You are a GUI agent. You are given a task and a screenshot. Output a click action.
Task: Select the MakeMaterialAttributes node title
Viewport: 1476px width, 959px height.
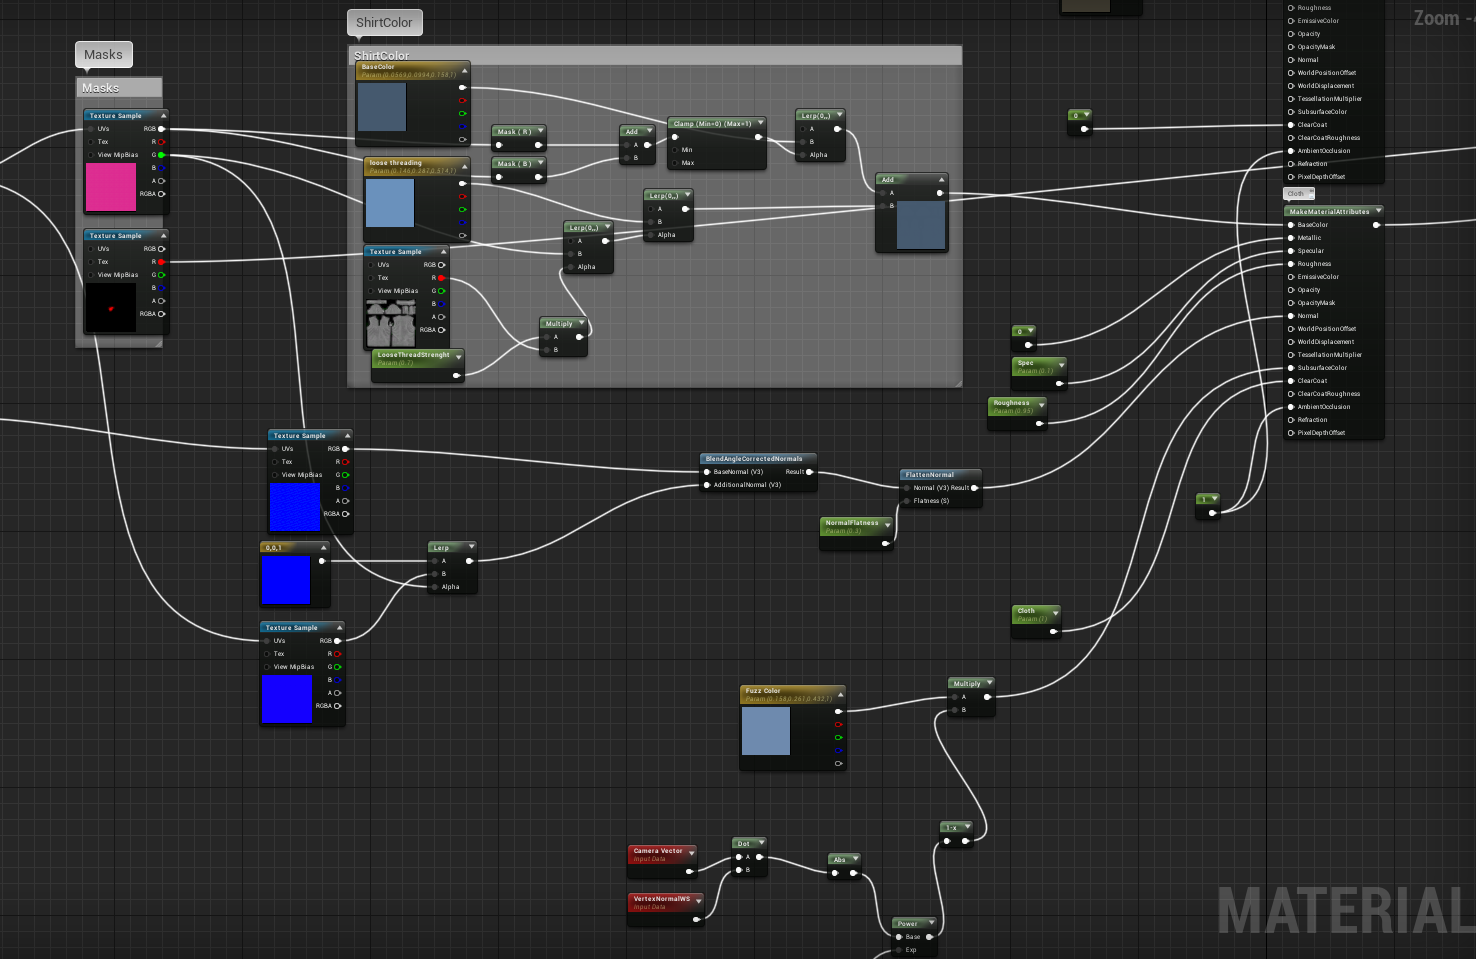(1329, 212)
